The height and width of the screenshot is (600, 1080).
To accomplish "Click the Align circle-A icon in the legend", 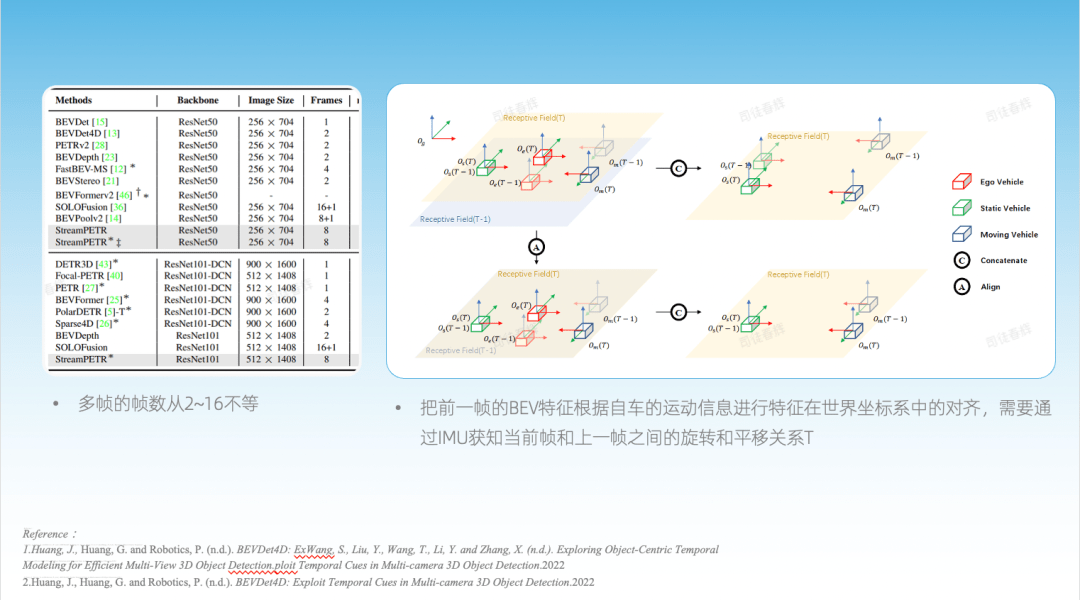I will coord(961,286).
